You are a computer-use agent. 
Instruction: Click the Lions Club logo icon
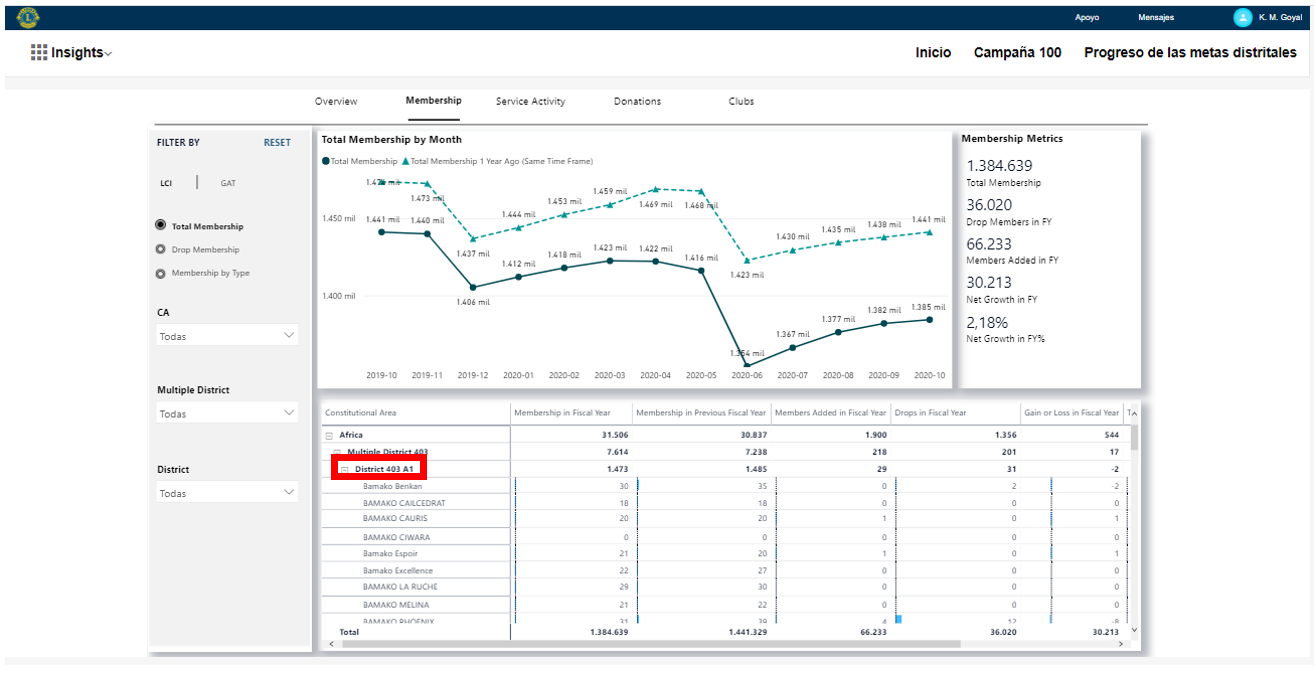click(x=28, y=17)
